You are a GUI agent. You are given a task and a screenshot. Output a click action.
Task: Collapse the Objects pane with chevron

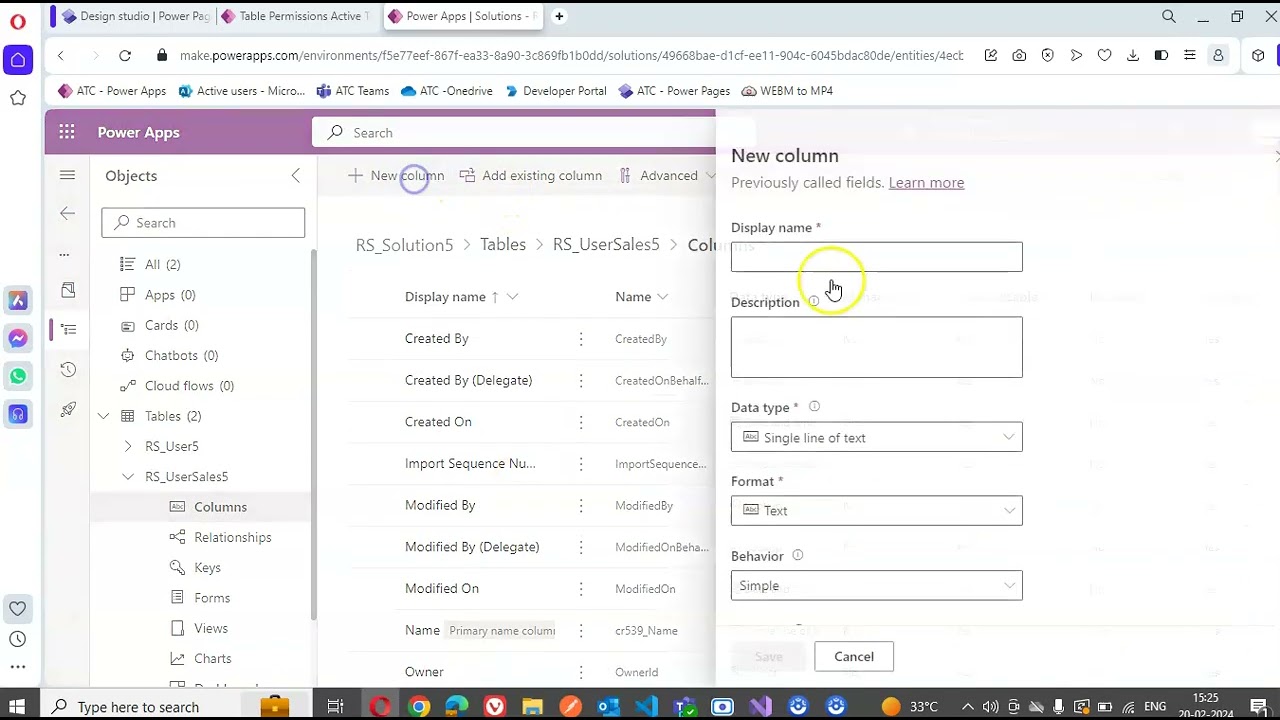point(295,175)
